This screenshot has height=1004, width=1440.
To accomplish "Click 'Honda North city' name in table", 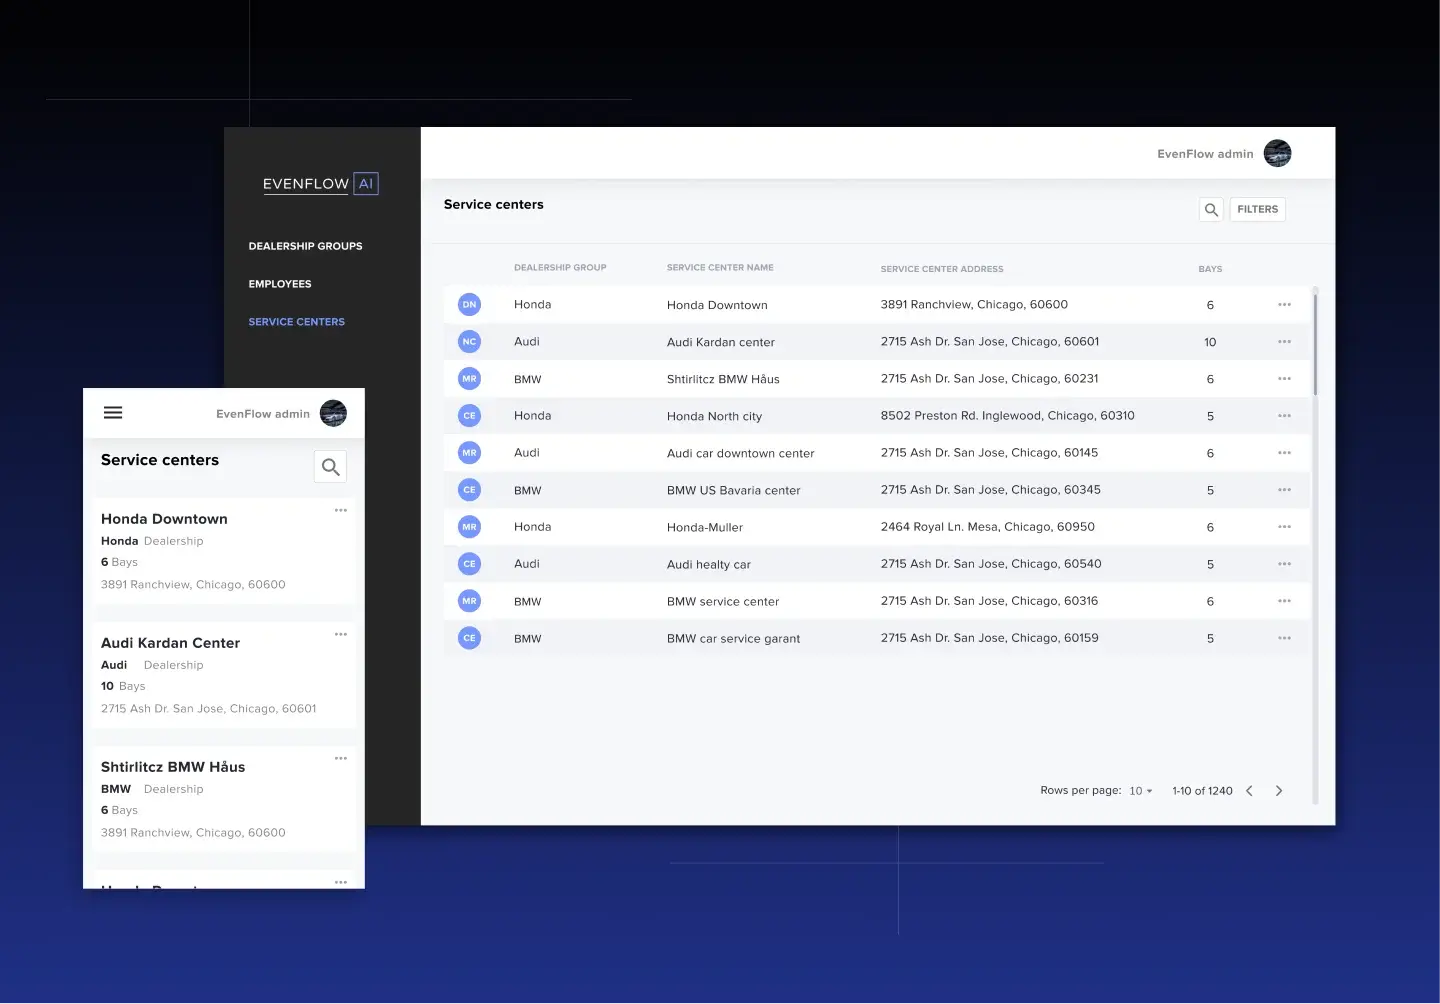I will (x=714, y=416).
